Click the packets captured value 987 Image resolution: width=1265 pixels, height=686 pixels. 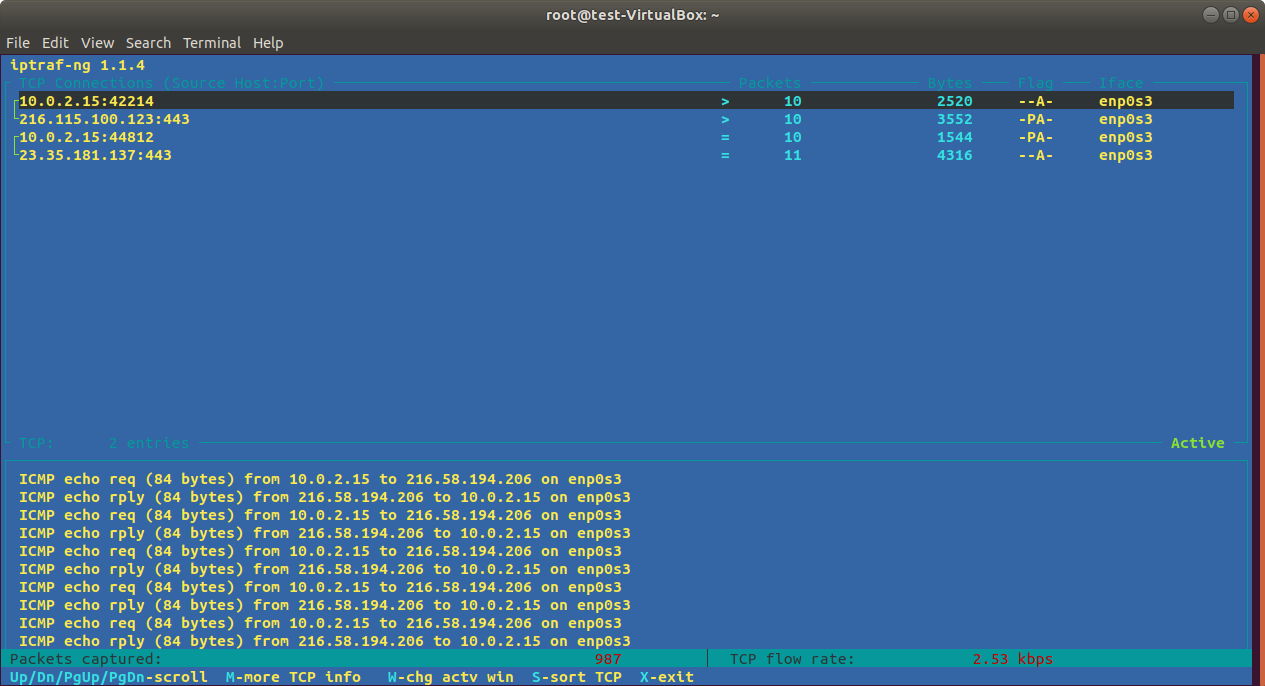click(x=608, y=659)
